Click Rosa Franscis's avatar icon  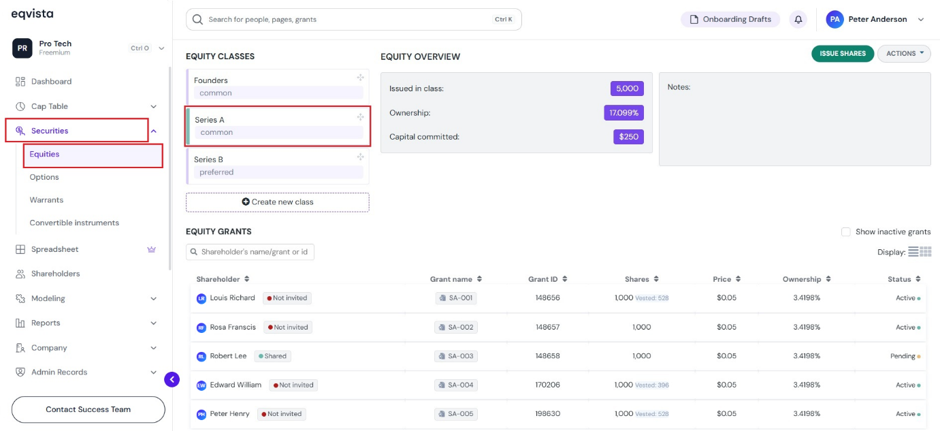point(201,327)
